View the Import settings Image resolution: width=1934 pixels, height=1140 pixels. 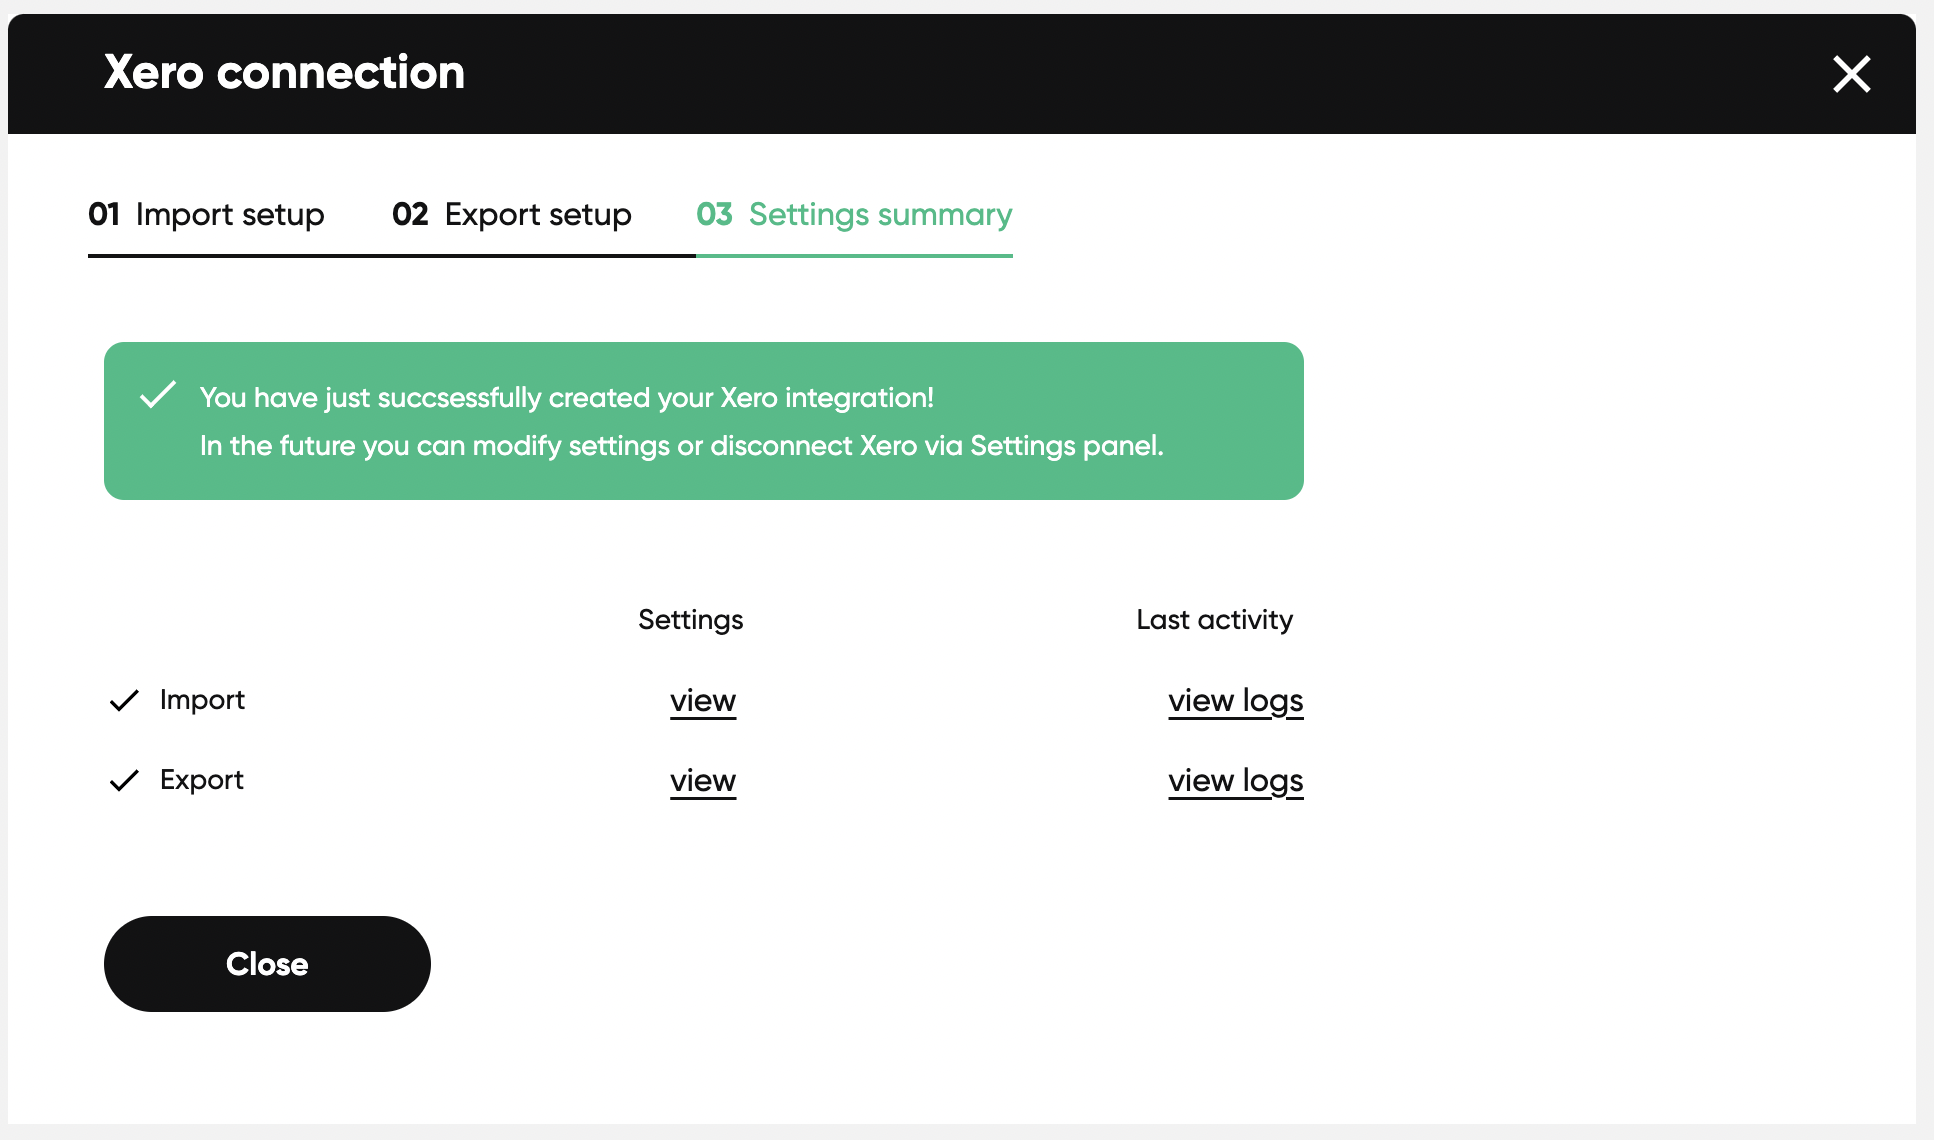703,701
